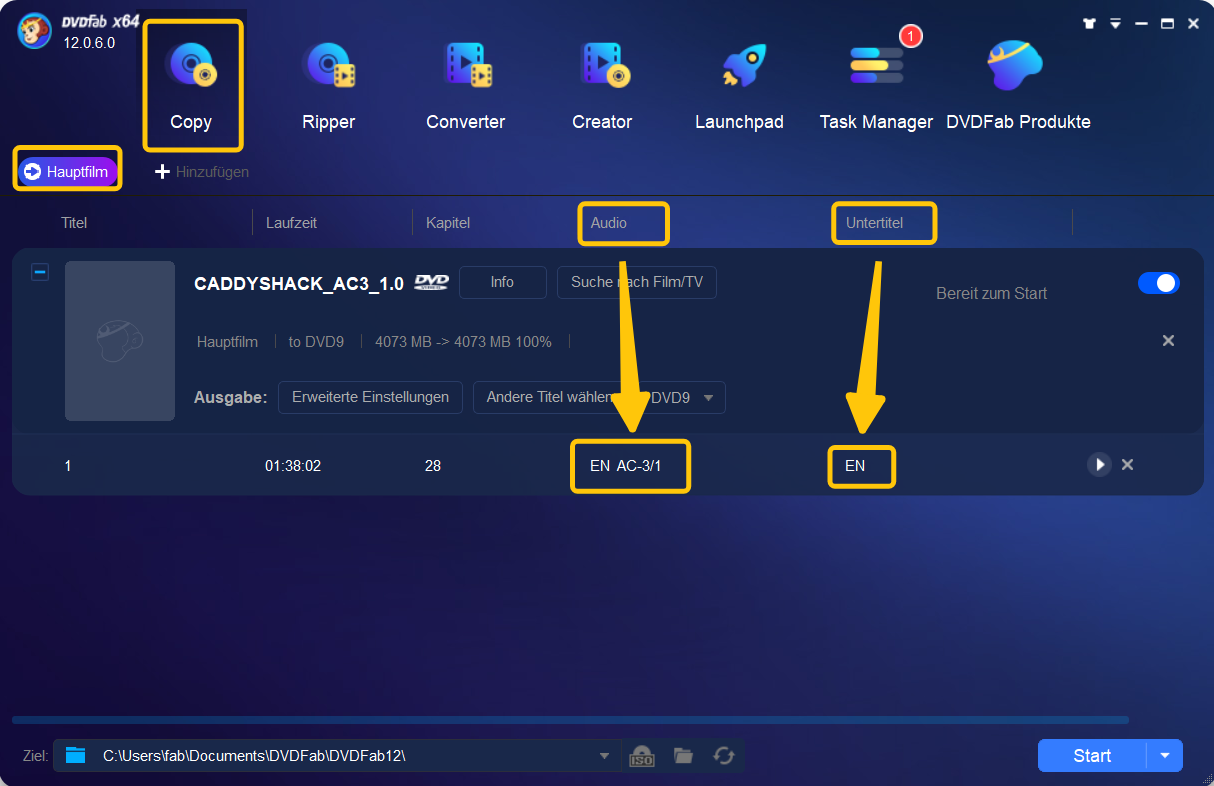1214x786 pixels.
Task: Open the Info button
Action: [x=502, y=283]
